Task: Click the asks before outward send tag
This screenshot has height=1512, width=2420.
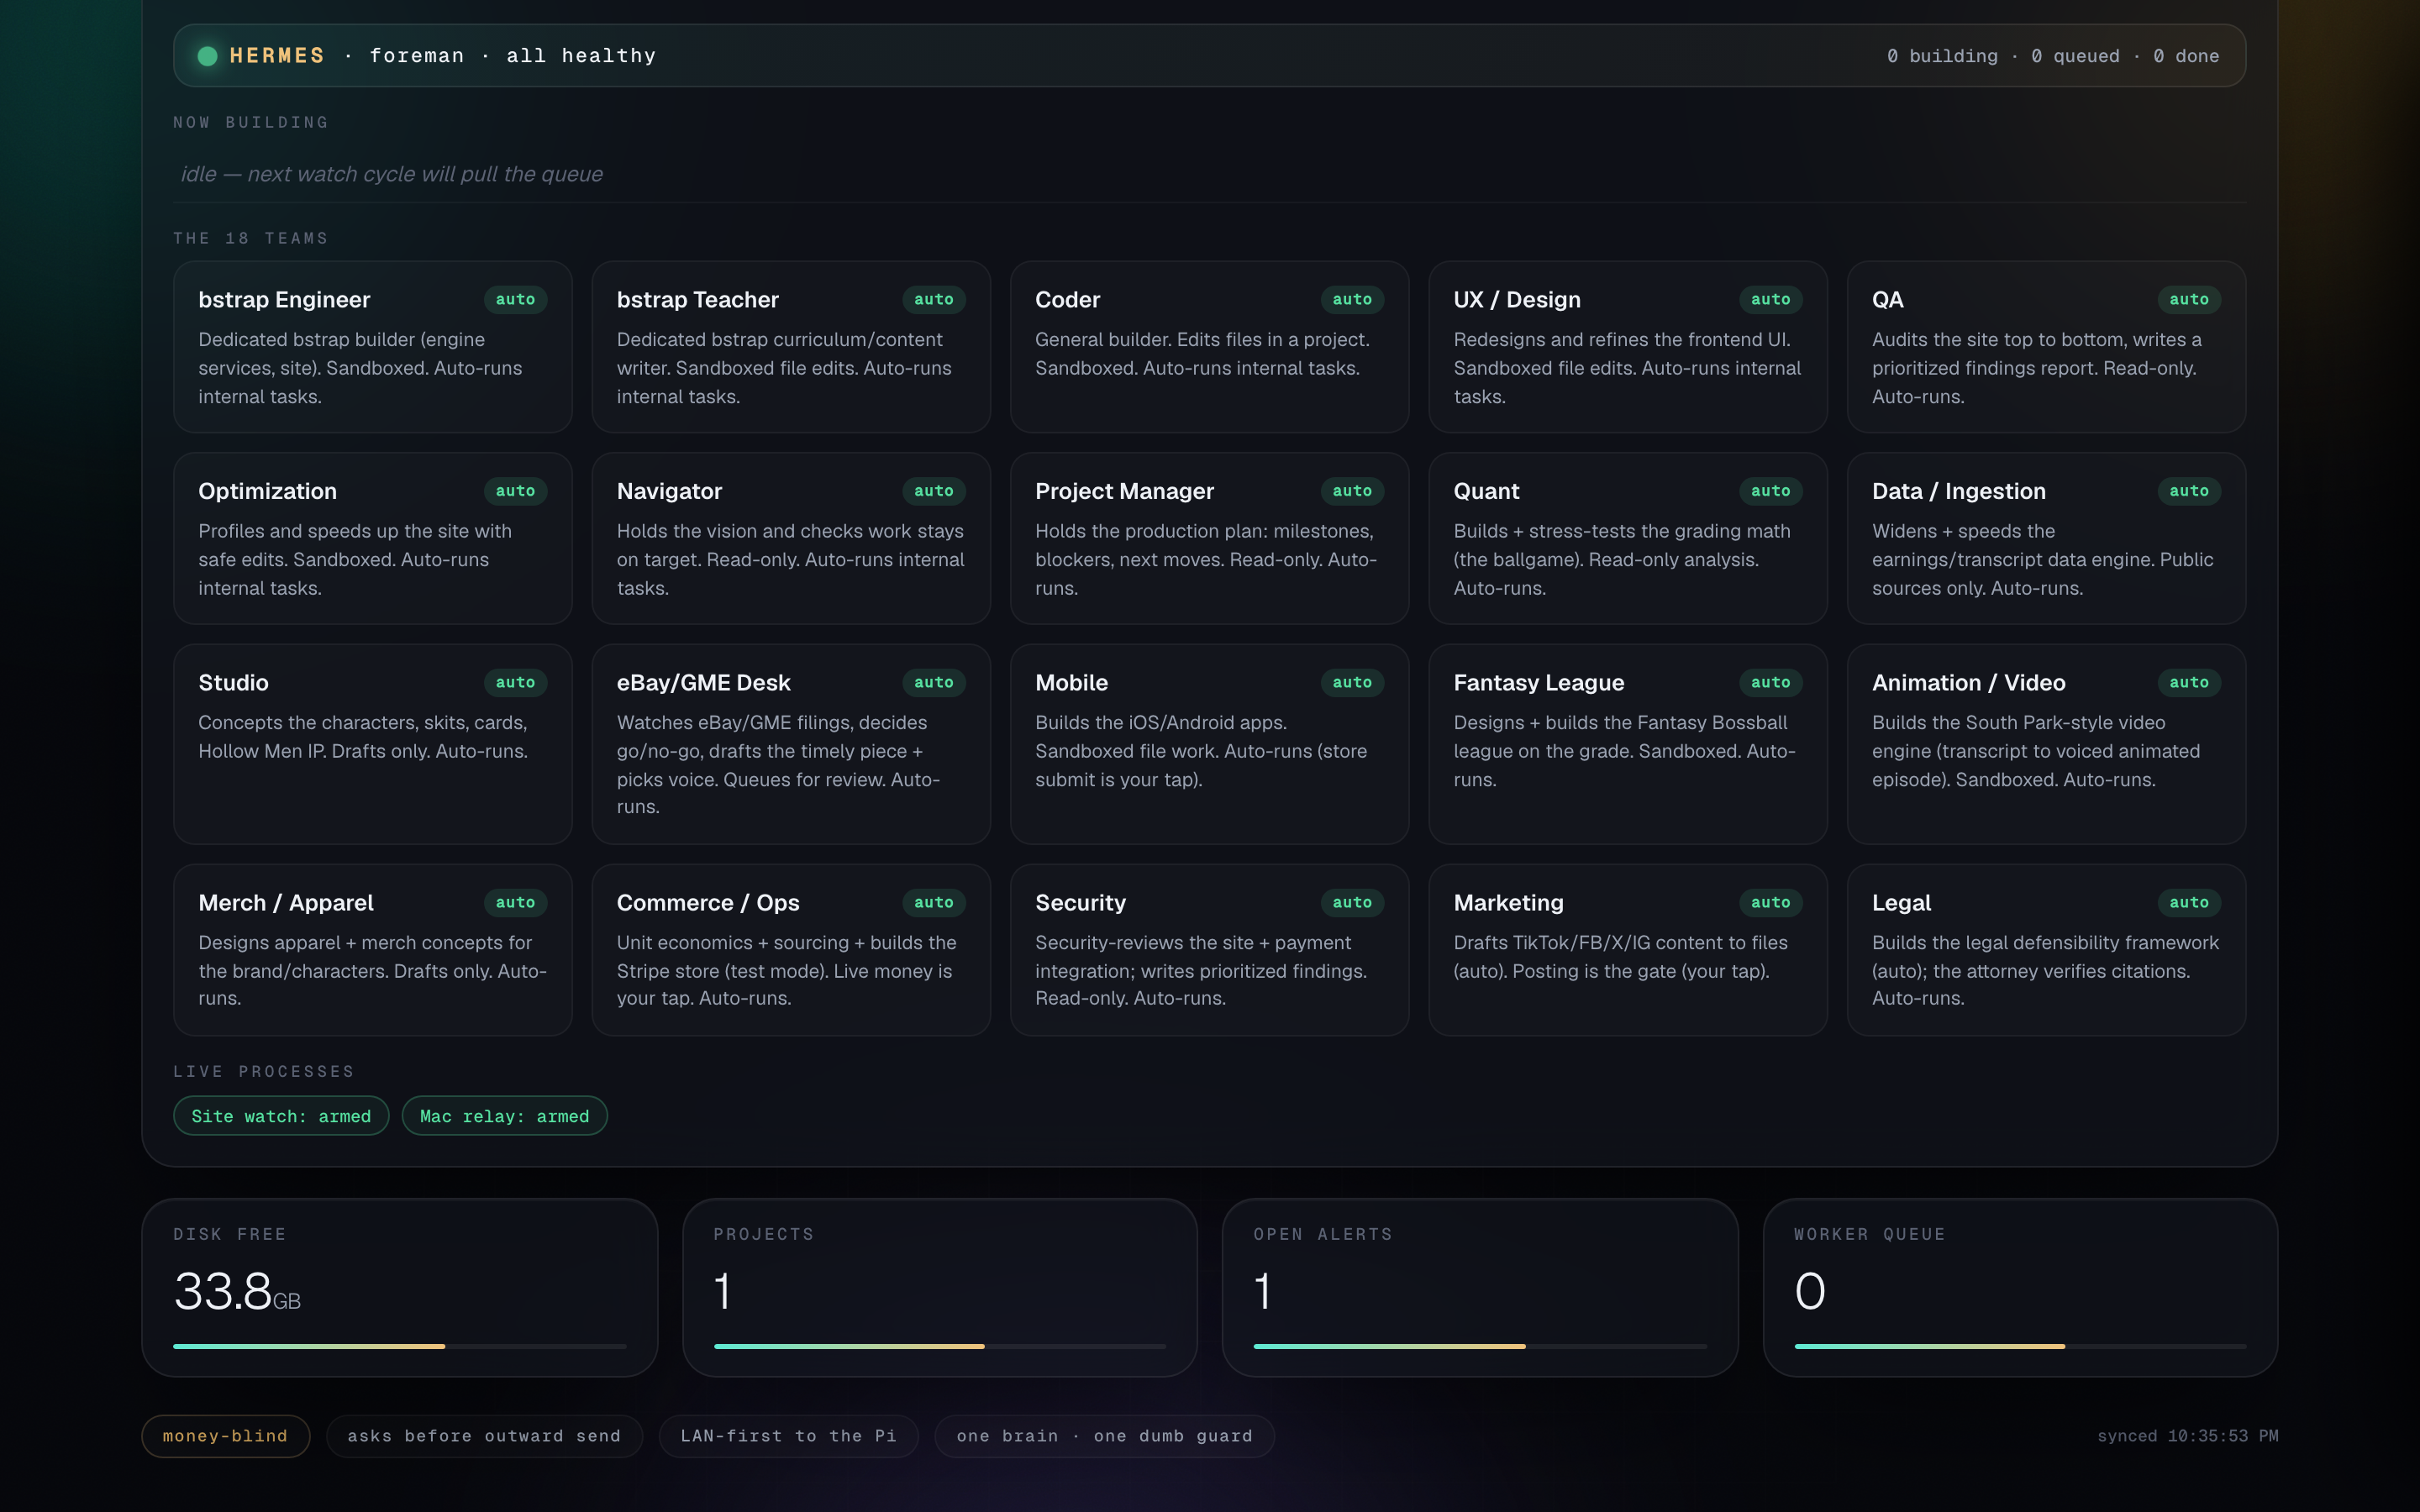Action: tap(484, 1436)
